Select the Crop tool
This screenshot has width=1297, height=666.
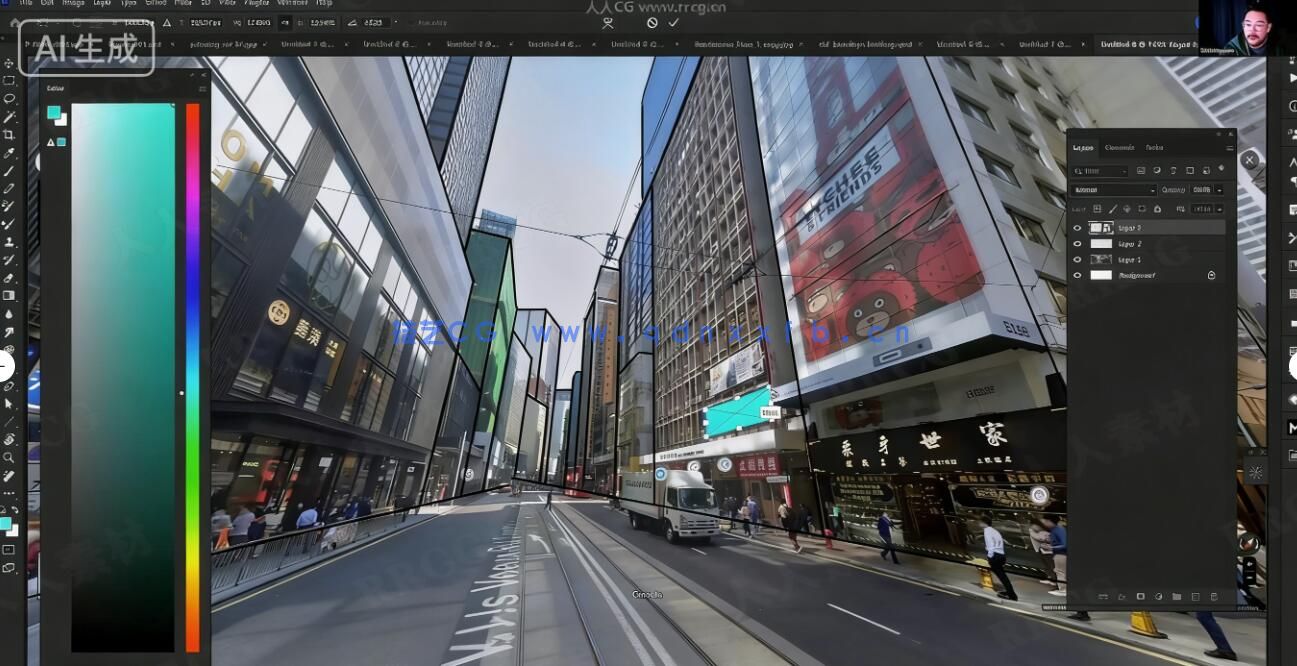[x=9, y=135]
